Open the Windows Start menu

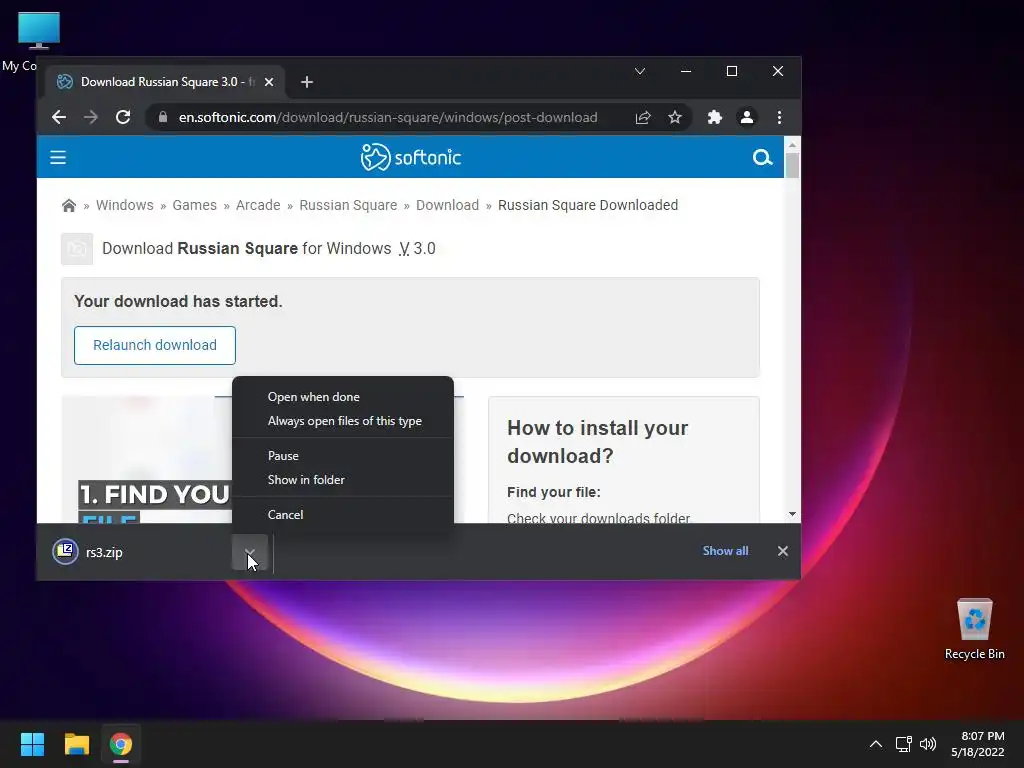(32, 744)
